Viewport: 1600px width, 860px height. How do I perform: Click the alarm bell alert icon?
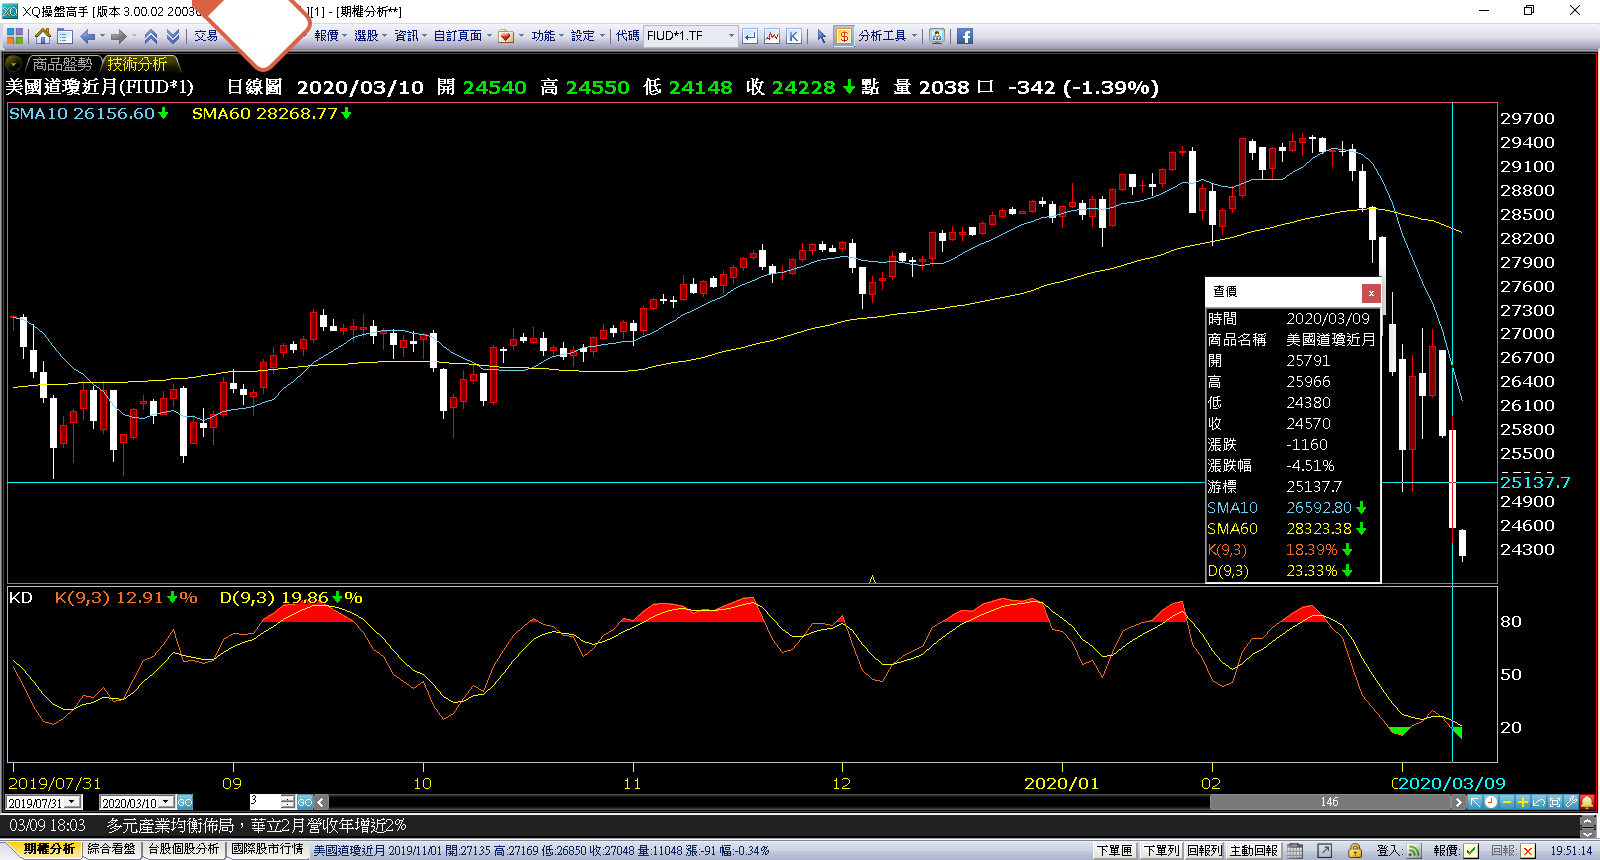click(x=1587, y=802)
